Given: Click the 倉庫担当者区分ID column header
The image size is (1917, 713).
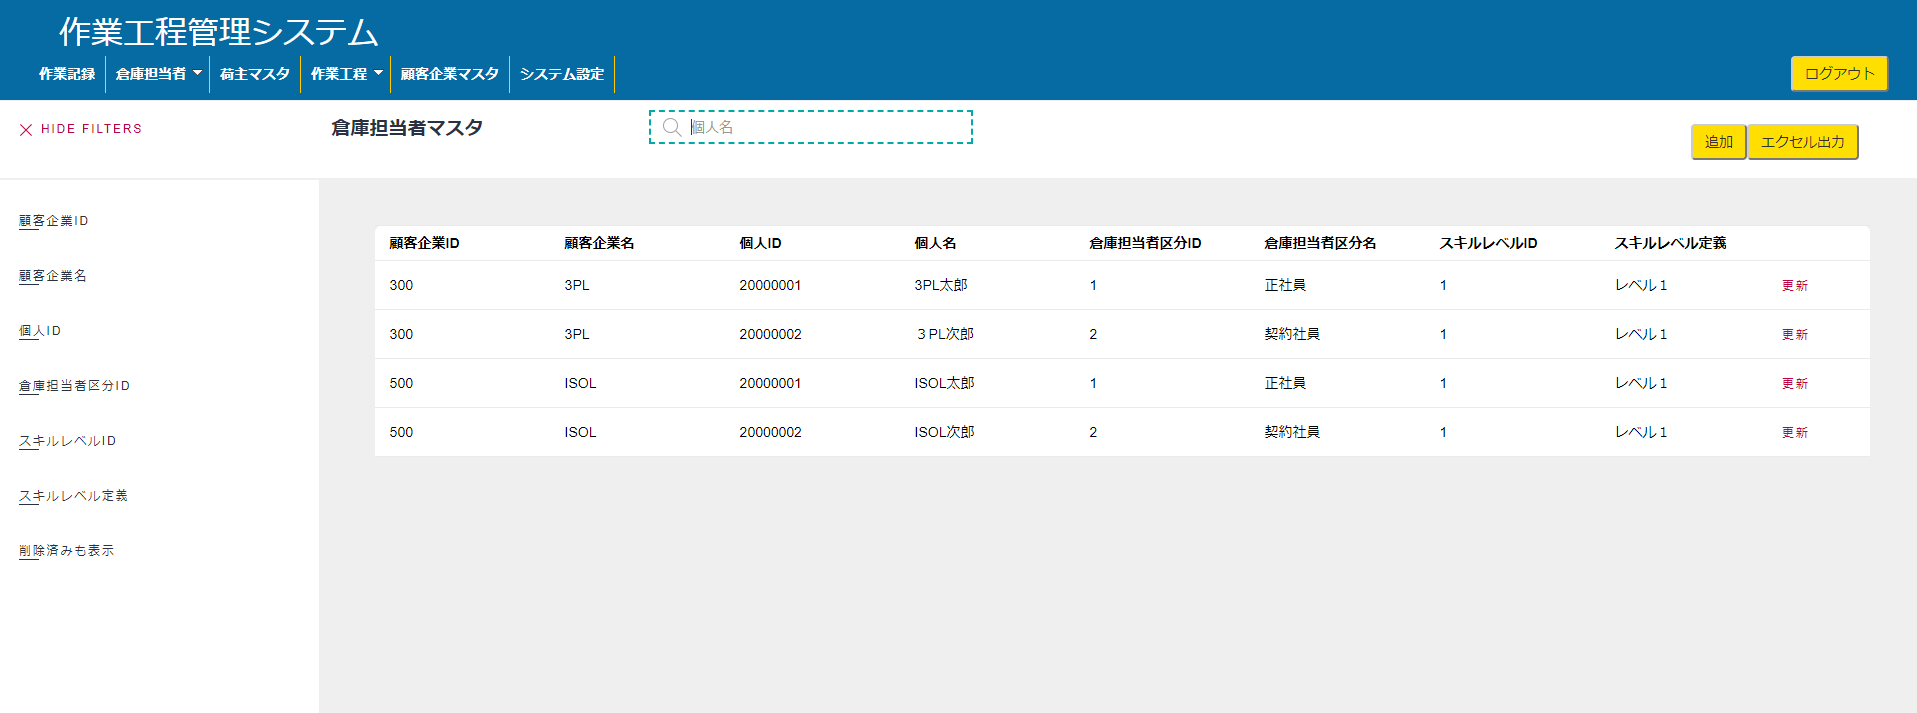Looking at the screenshot, I should (1146, 243).
